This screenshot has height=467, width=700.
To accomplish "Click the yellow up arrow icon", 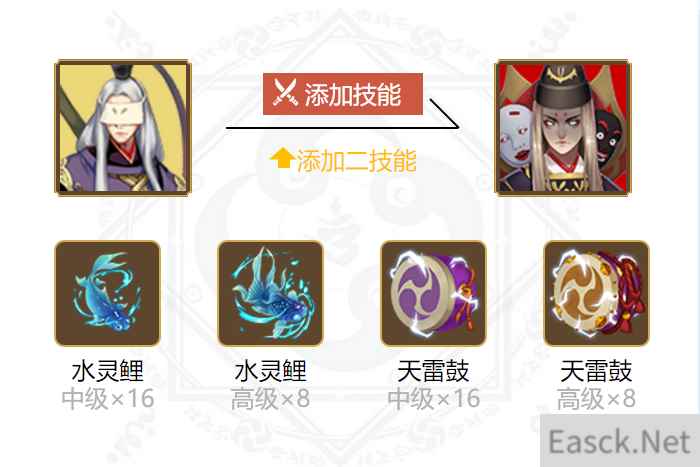I will tap(282, 158).
